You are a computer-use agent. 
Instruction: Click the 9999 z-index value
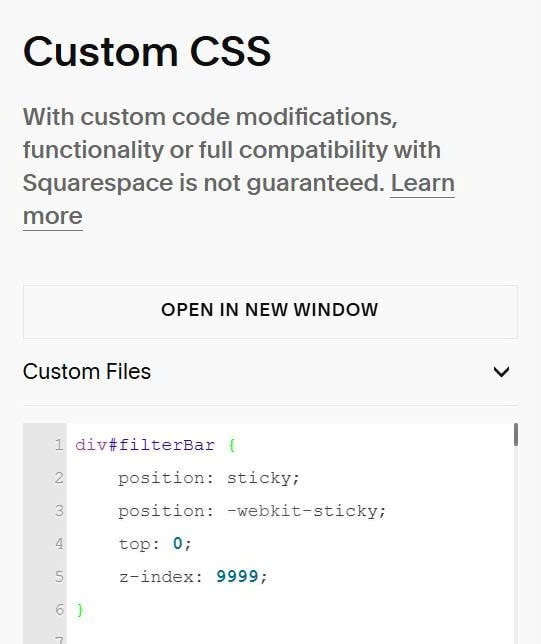(x=237, y=576)
